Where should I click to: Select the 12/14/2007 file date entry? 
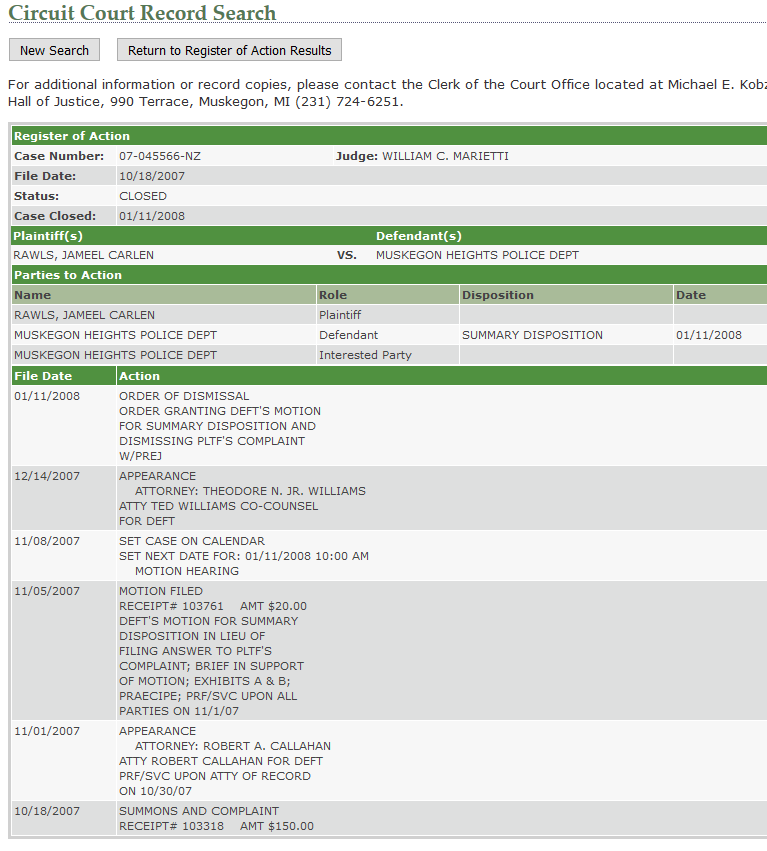(x=47, y=476)
